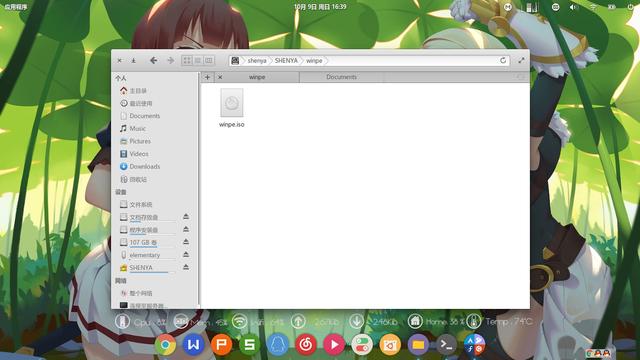Open Files from the dock

(418, 345)
